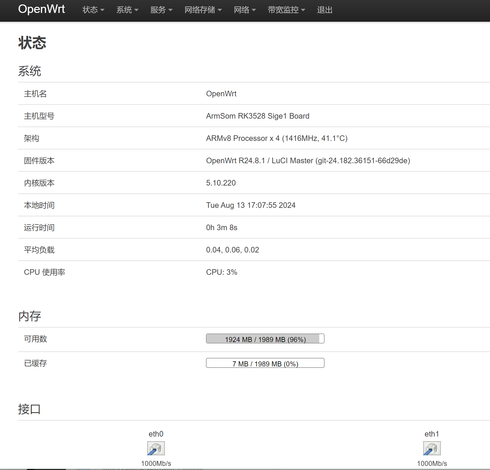This screenshot has height=470, width=490.
Task: Select the ArmSom RK3528 Sige1 Board text
Action: tap(258, 116)
